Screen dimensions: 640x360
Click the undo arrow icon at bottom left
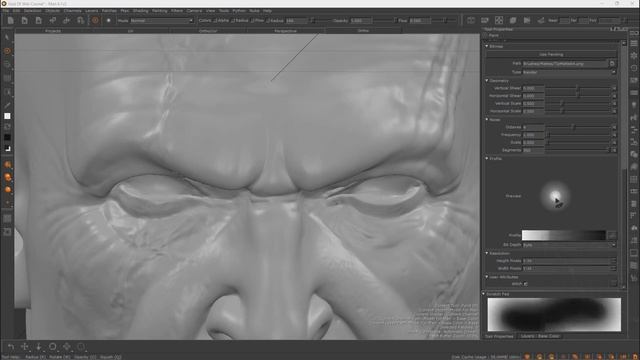tap(11, 347)
